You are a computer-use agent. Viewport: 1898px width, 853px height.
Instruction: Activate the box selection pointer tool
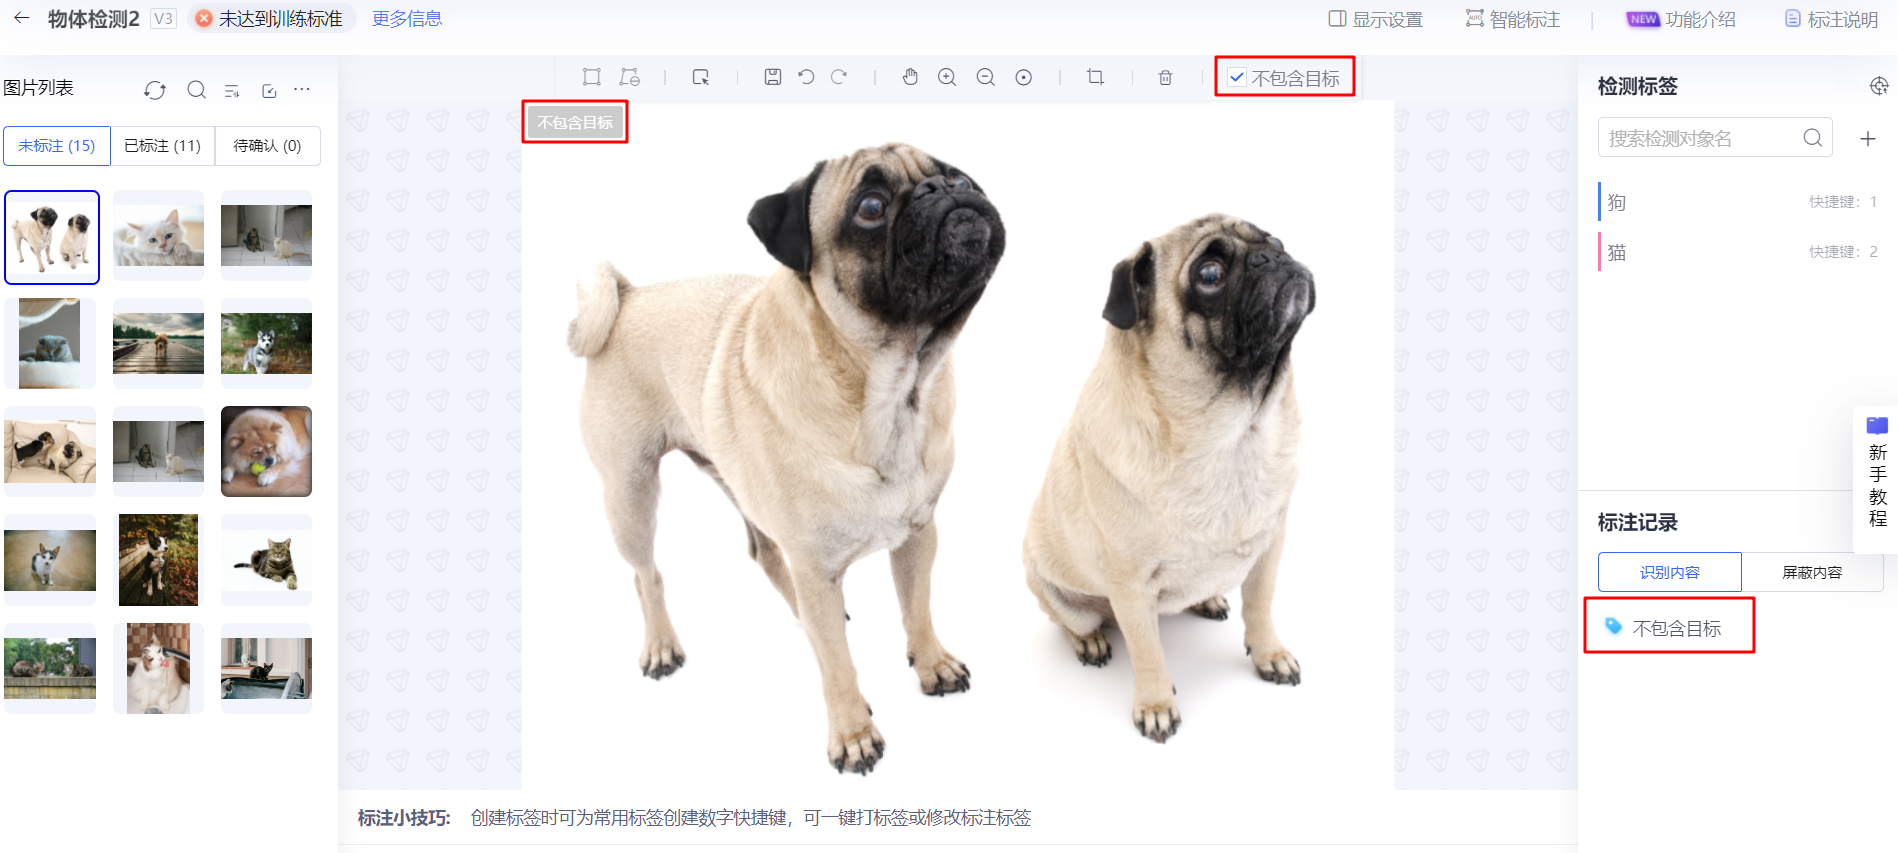701,77
